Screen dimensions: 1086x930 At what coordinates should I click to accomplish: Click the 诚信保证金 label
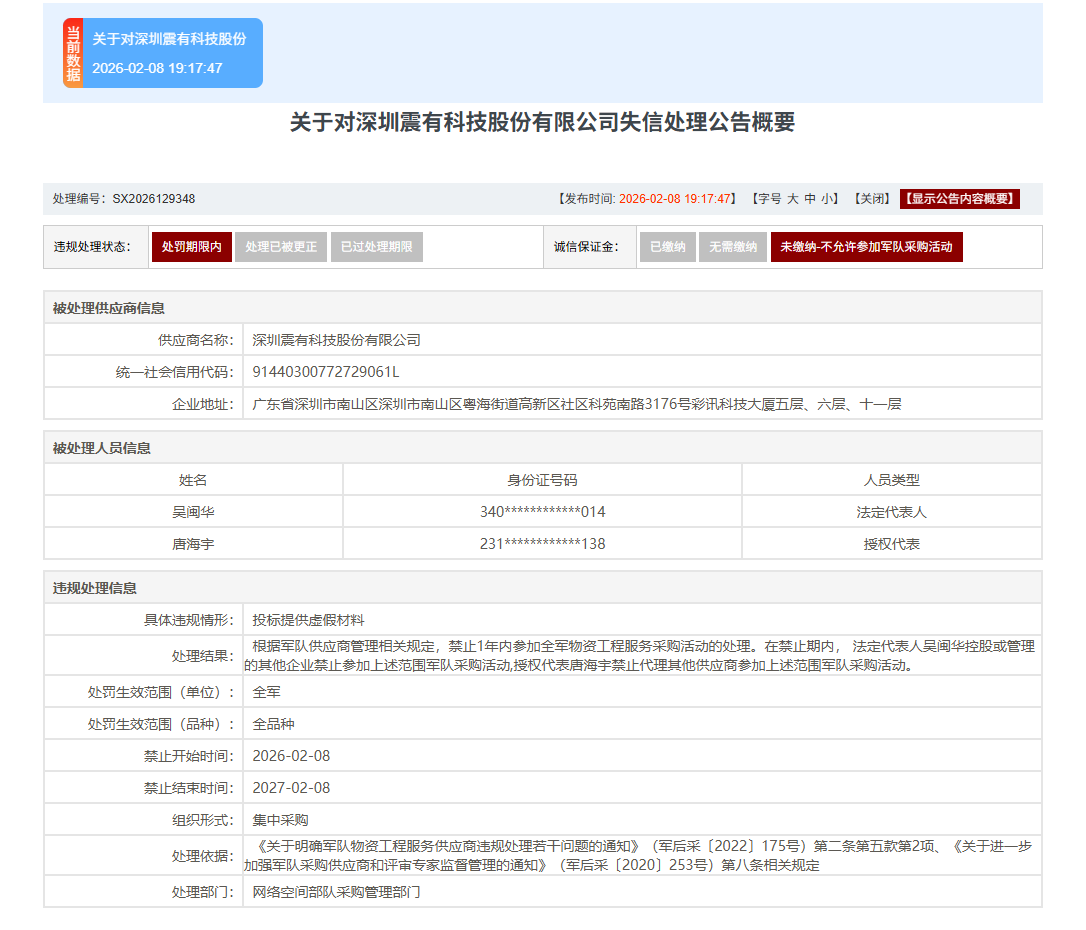[x=586, y=247]
